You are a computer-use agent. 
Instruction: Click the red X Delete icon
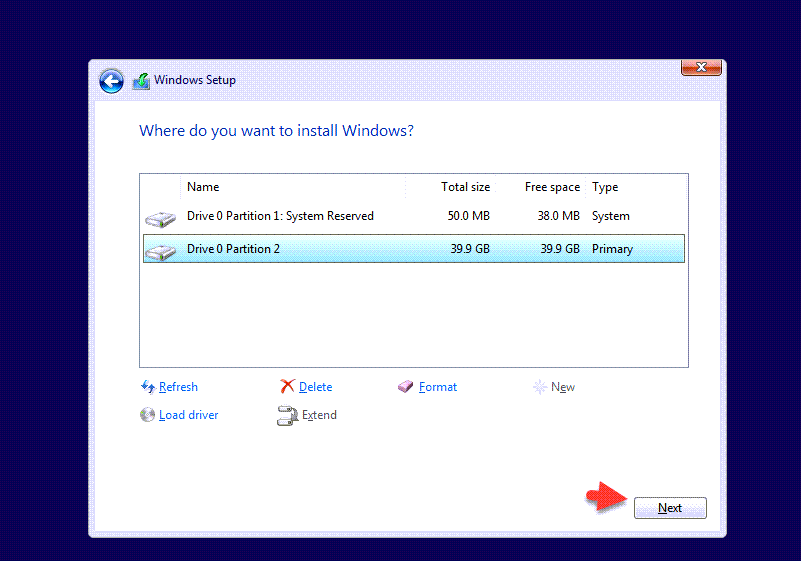(288, 387)
